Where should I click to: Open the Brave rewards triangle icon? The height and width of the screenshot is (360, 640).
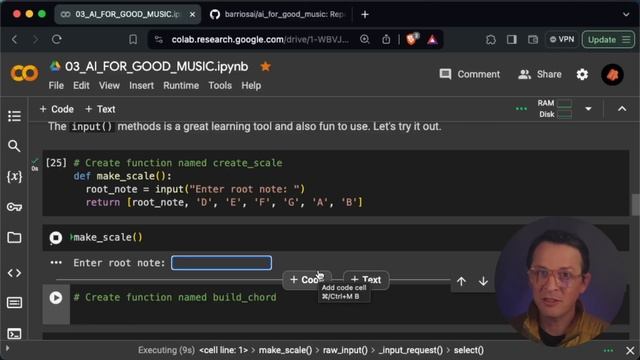432,39
